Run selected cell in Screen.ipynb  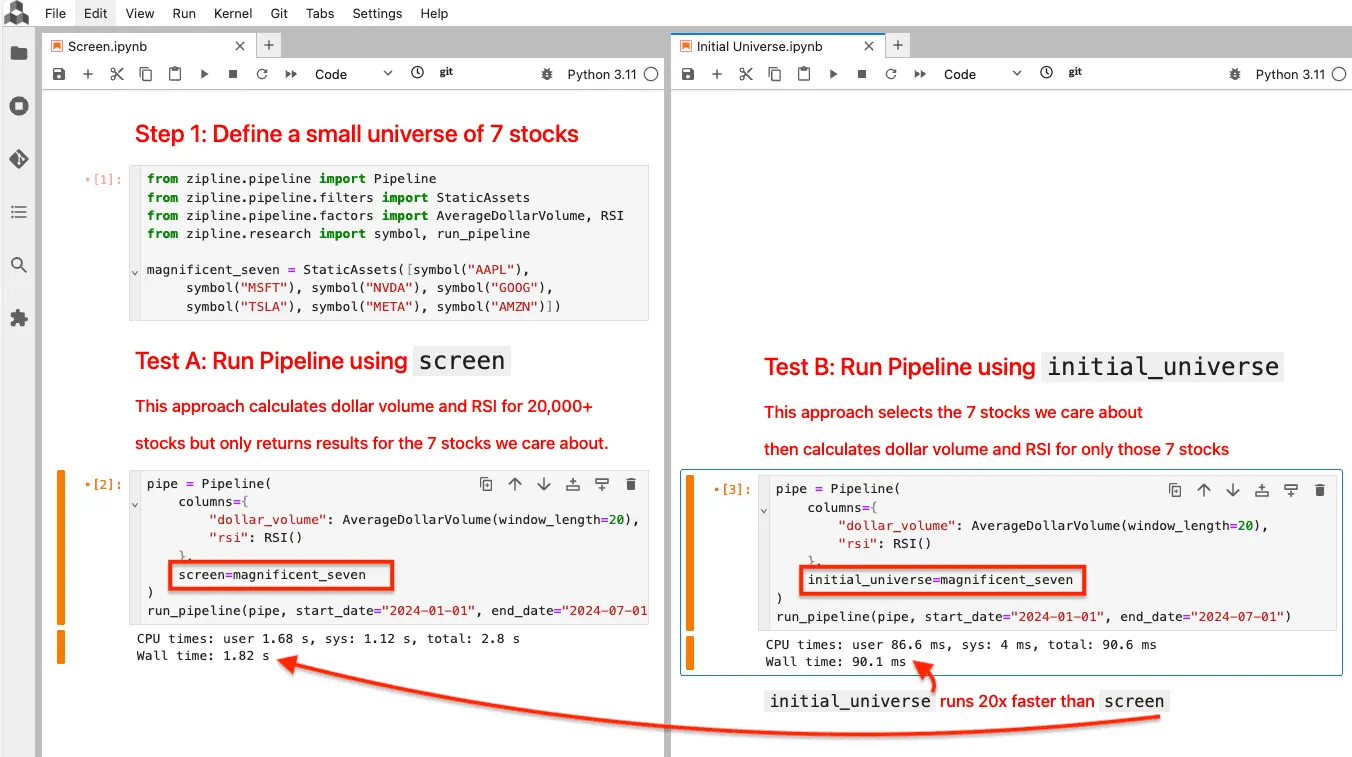tap(204, 74)
